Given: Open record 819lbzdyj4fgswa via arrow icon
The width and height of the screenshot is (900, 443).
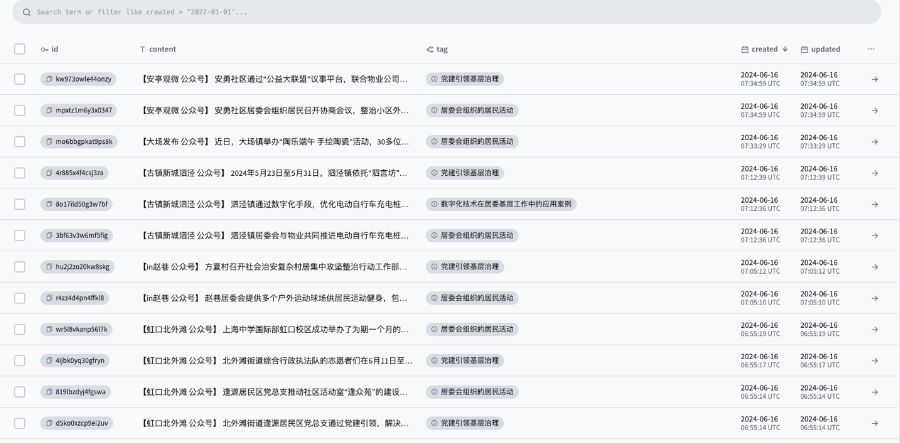Looking at the screenshot, I should 875,392.
